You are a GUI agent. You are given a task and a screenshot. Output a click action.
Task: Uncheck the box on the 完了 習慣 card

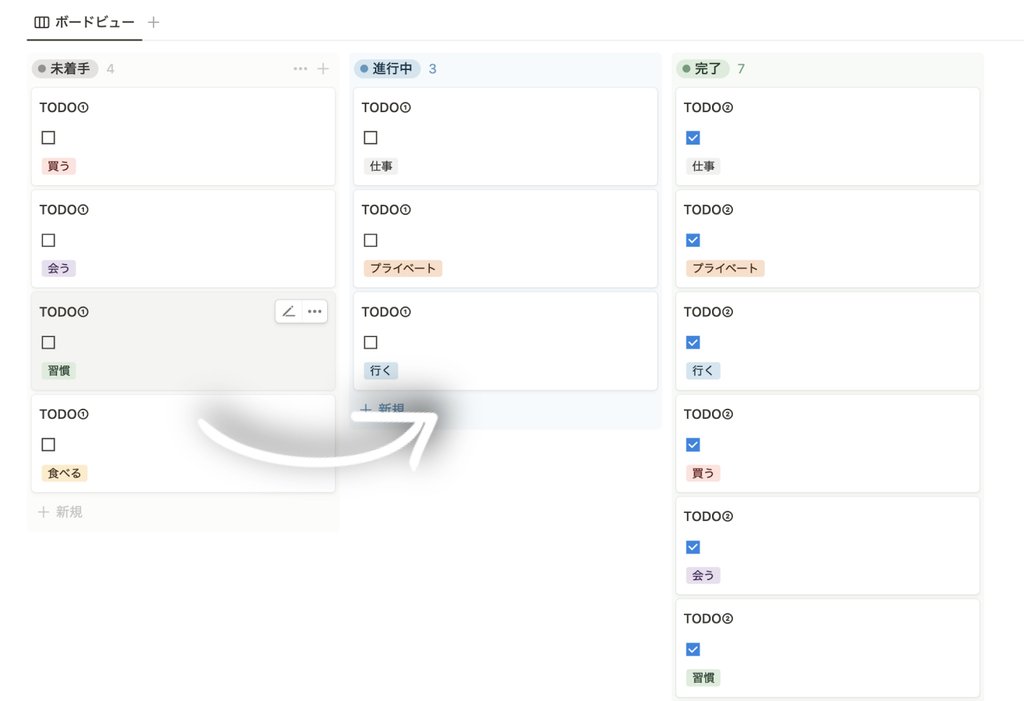click(x=693, y=649)
